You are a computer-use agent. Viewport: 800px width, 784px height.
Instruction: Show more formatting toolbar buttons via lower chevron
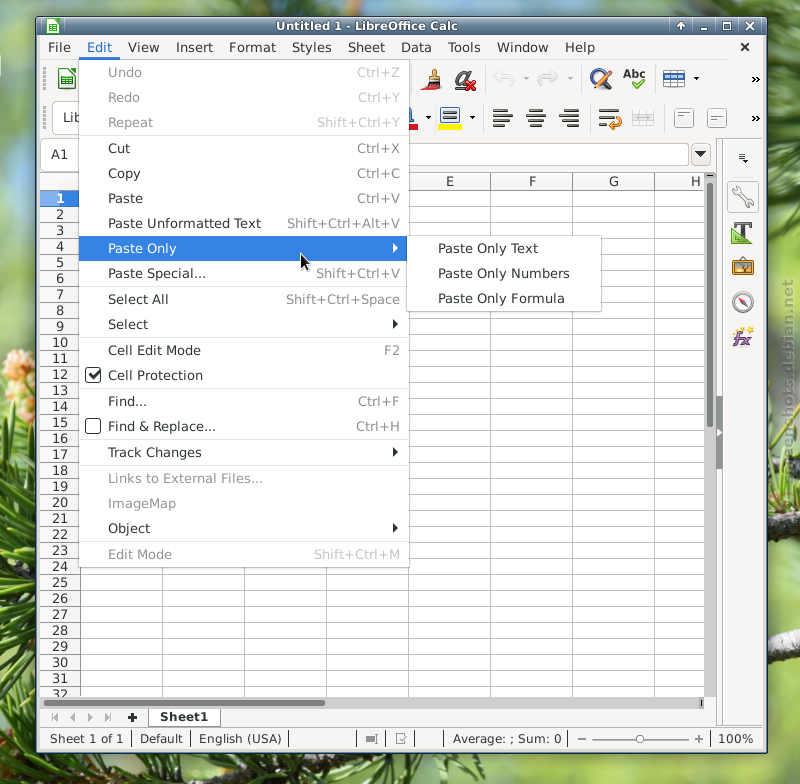(x=756, y=119)
